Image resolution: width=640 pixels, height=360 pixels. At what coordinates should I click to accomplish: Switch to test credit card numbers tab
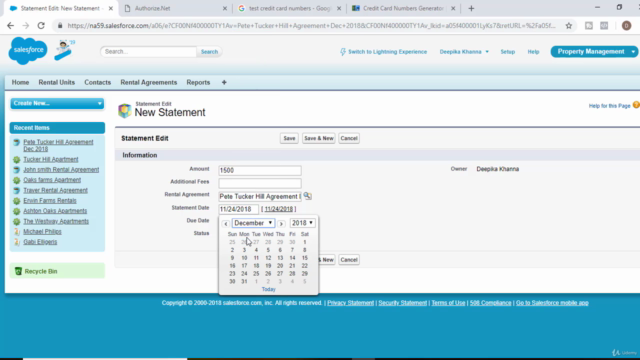pyautogui.click(x=290, y=8)
